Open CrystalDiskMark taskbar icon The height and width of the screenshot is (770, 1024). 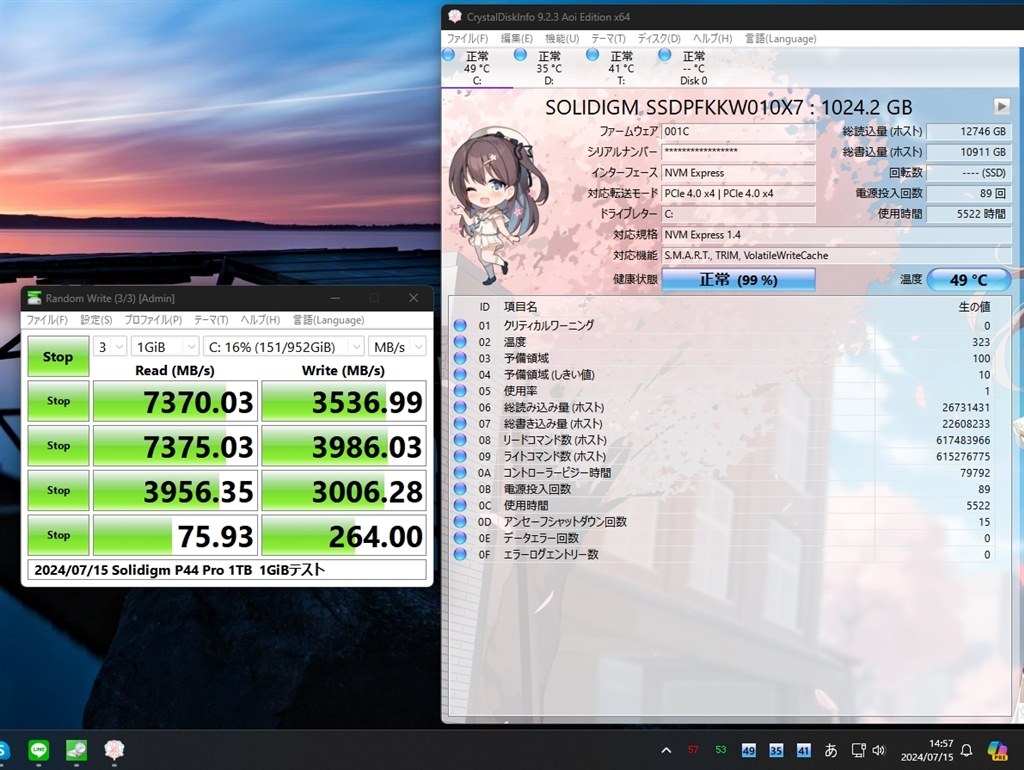click(x=76, y=750)
